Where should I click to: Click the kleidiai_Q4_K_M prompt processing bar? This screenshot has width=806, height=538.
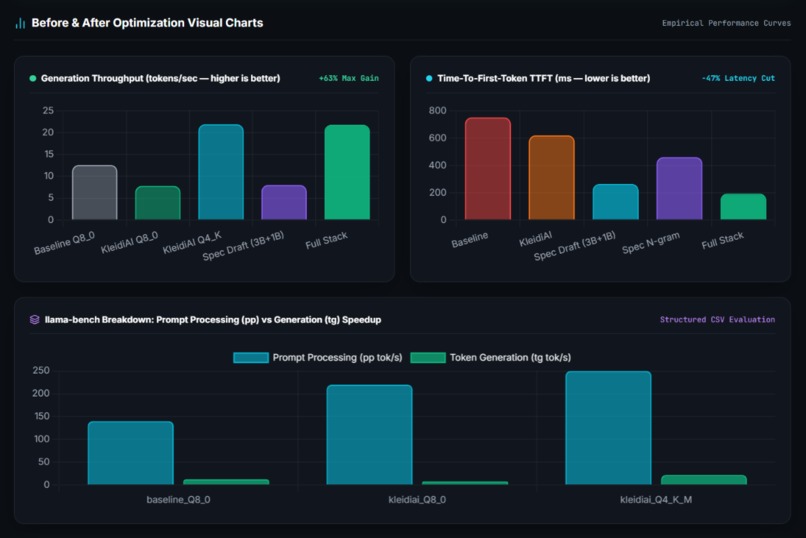point(608,428)
